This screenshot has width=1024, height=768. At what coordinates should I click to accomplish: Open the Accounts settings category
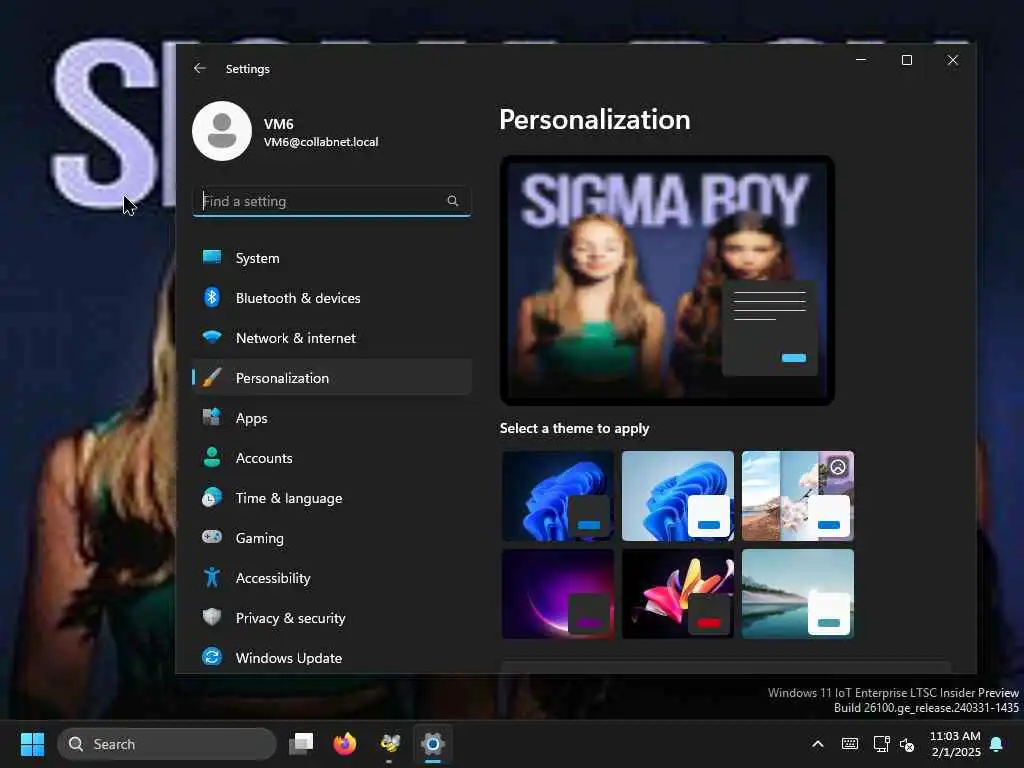[332, 458]
